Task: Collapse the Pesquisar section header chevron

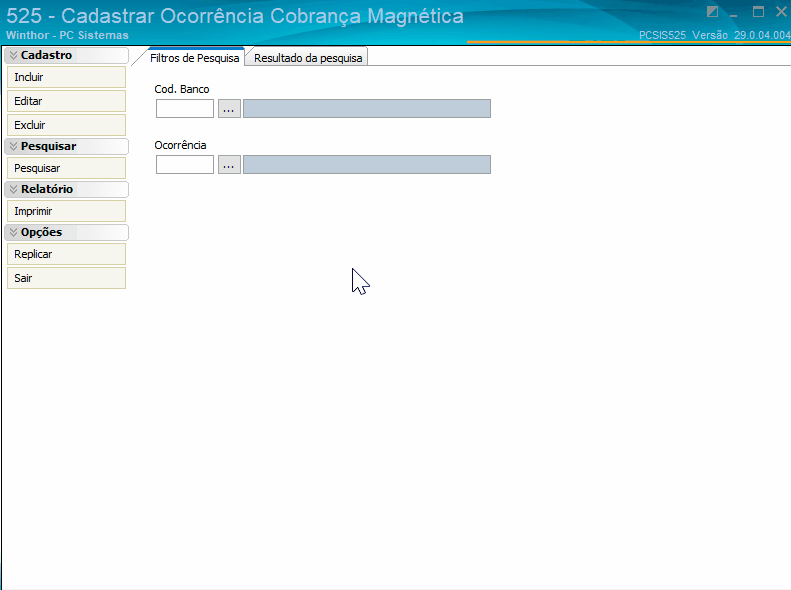Action: (x=14, y=146)
